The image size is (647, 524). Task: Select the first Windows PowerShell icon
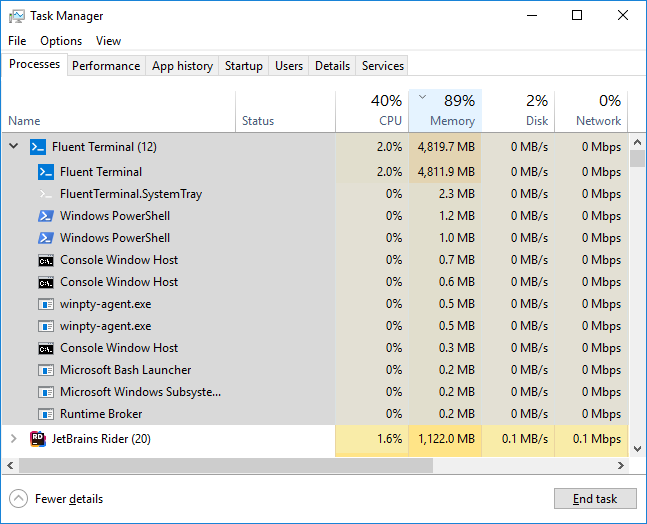[46, 216]
